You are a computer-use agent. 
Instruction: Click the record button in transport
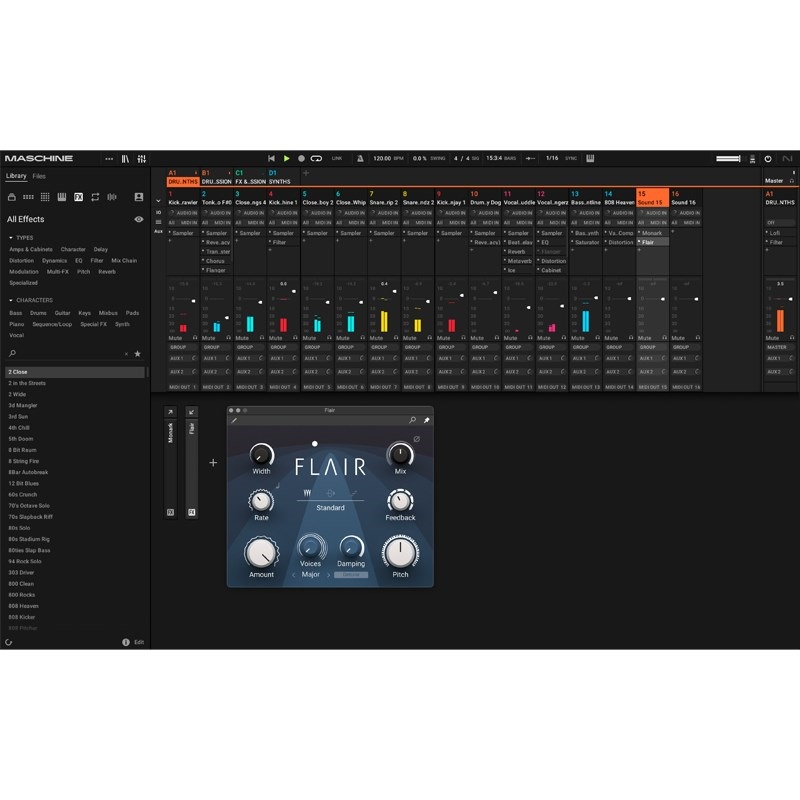coord(302,159)
